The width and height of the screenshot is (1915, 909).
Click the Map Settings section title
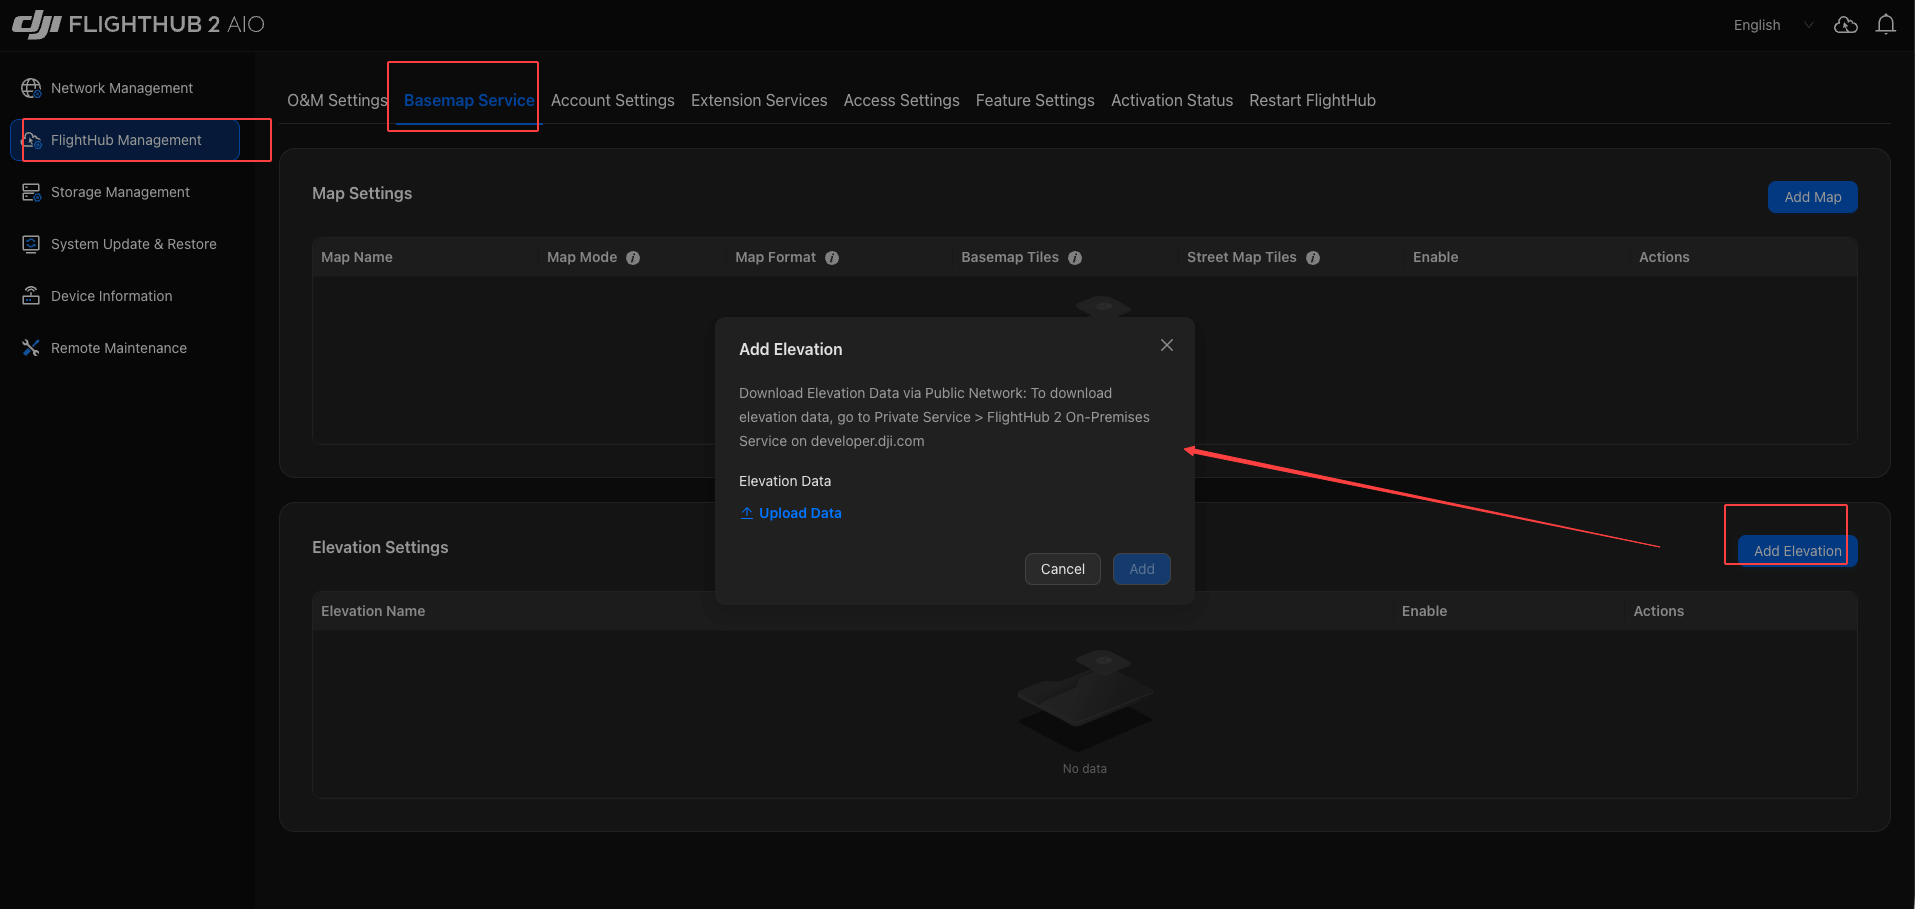pos(362,193)
